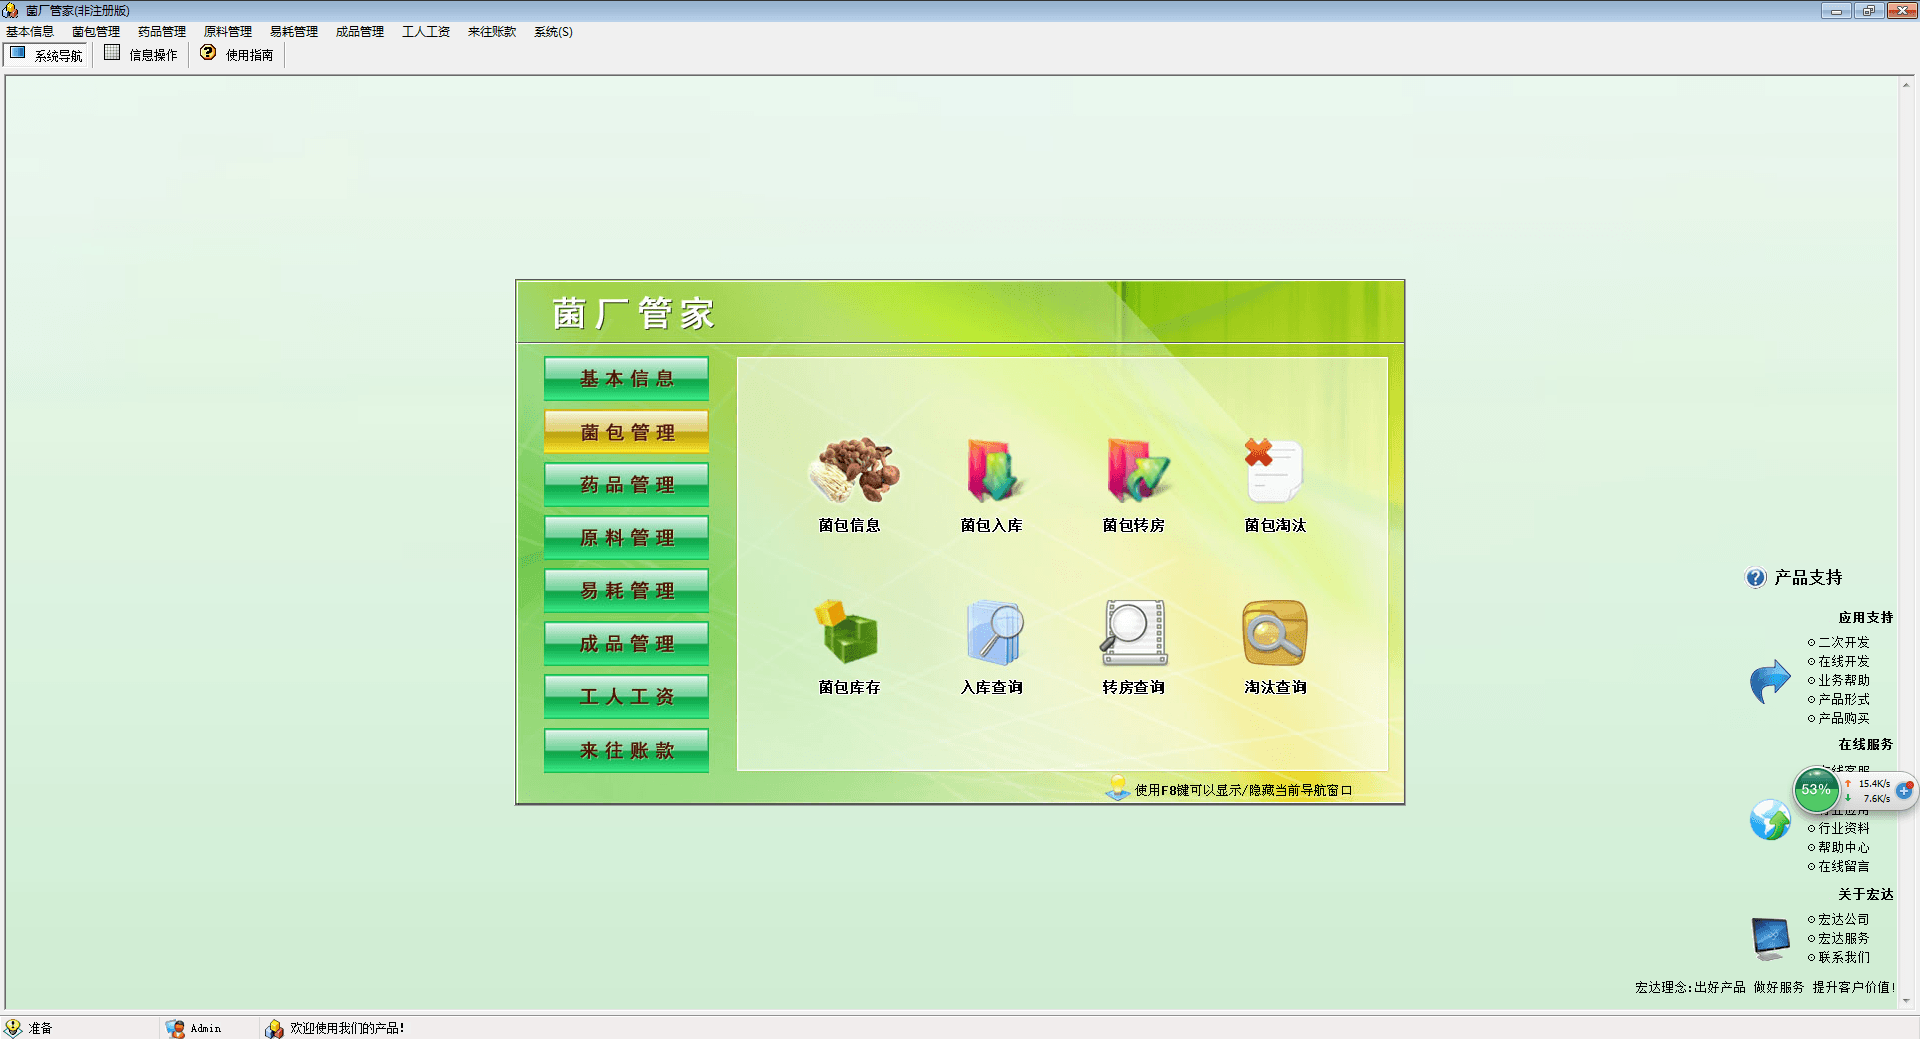1920x1040 pixels.
Task: Click the scrollbar down arrow at right edge
Action: coord(1906,1000)
